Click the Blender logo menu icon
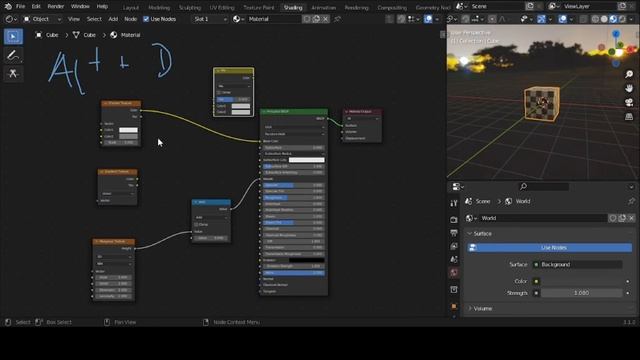 point(8,7)
